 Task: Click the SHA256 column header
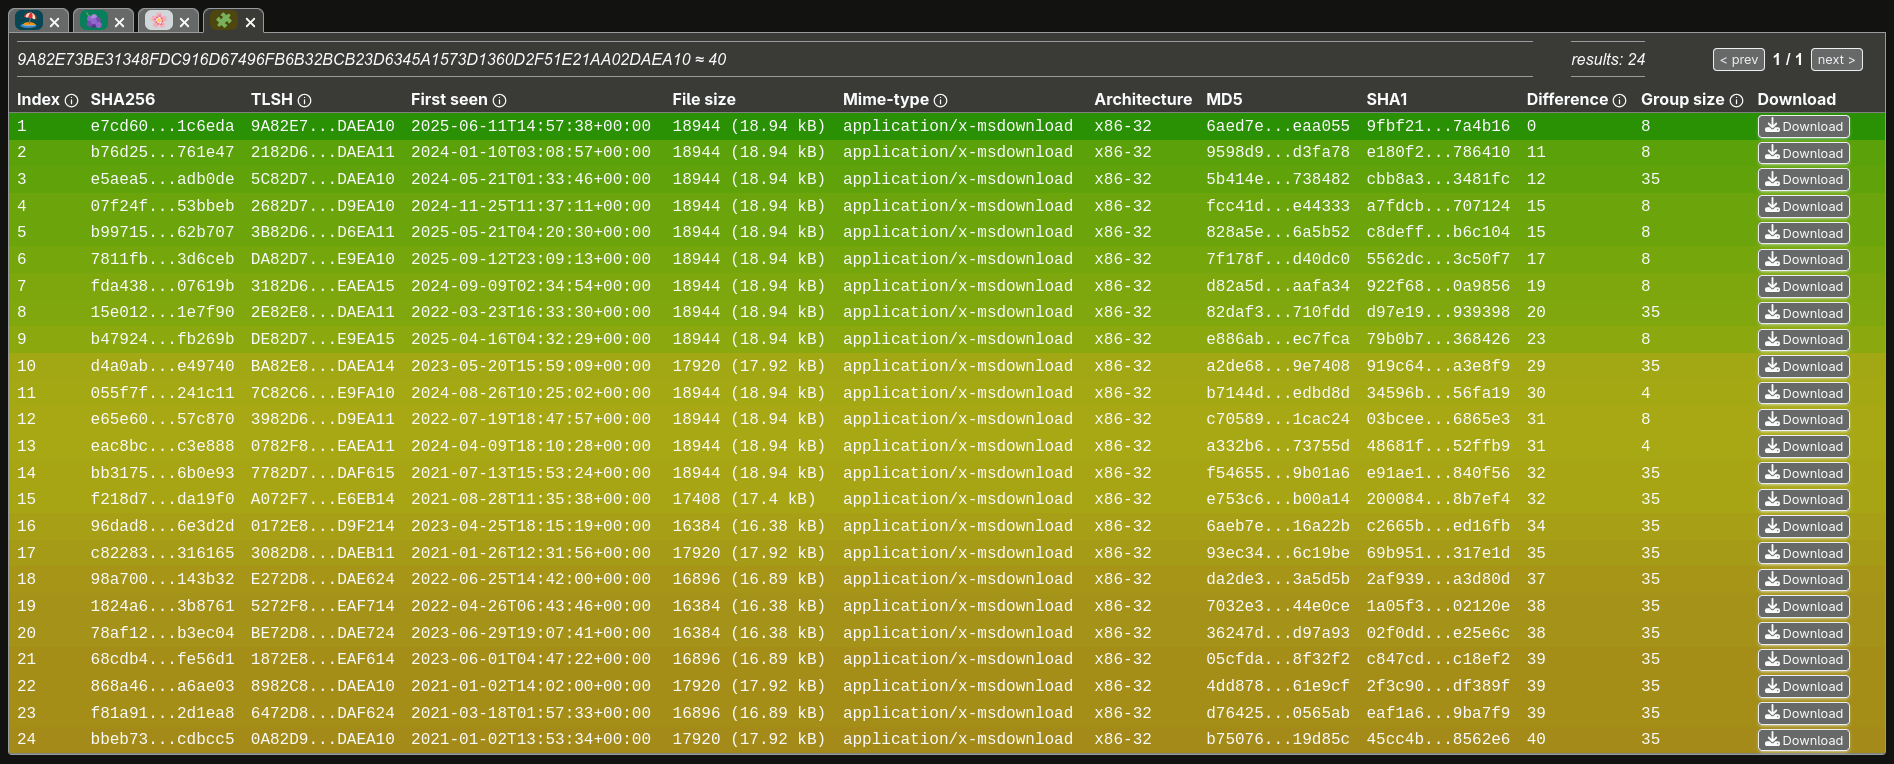(x=123, y=100)
